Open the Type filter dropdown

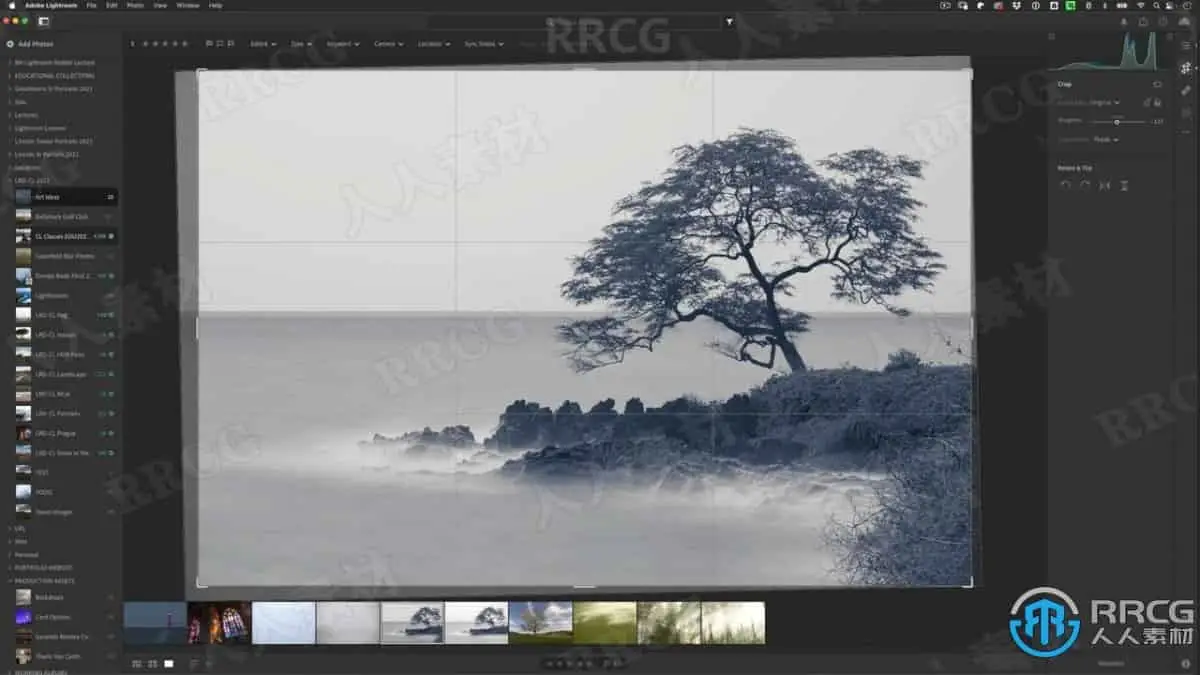tap(300, 44)
